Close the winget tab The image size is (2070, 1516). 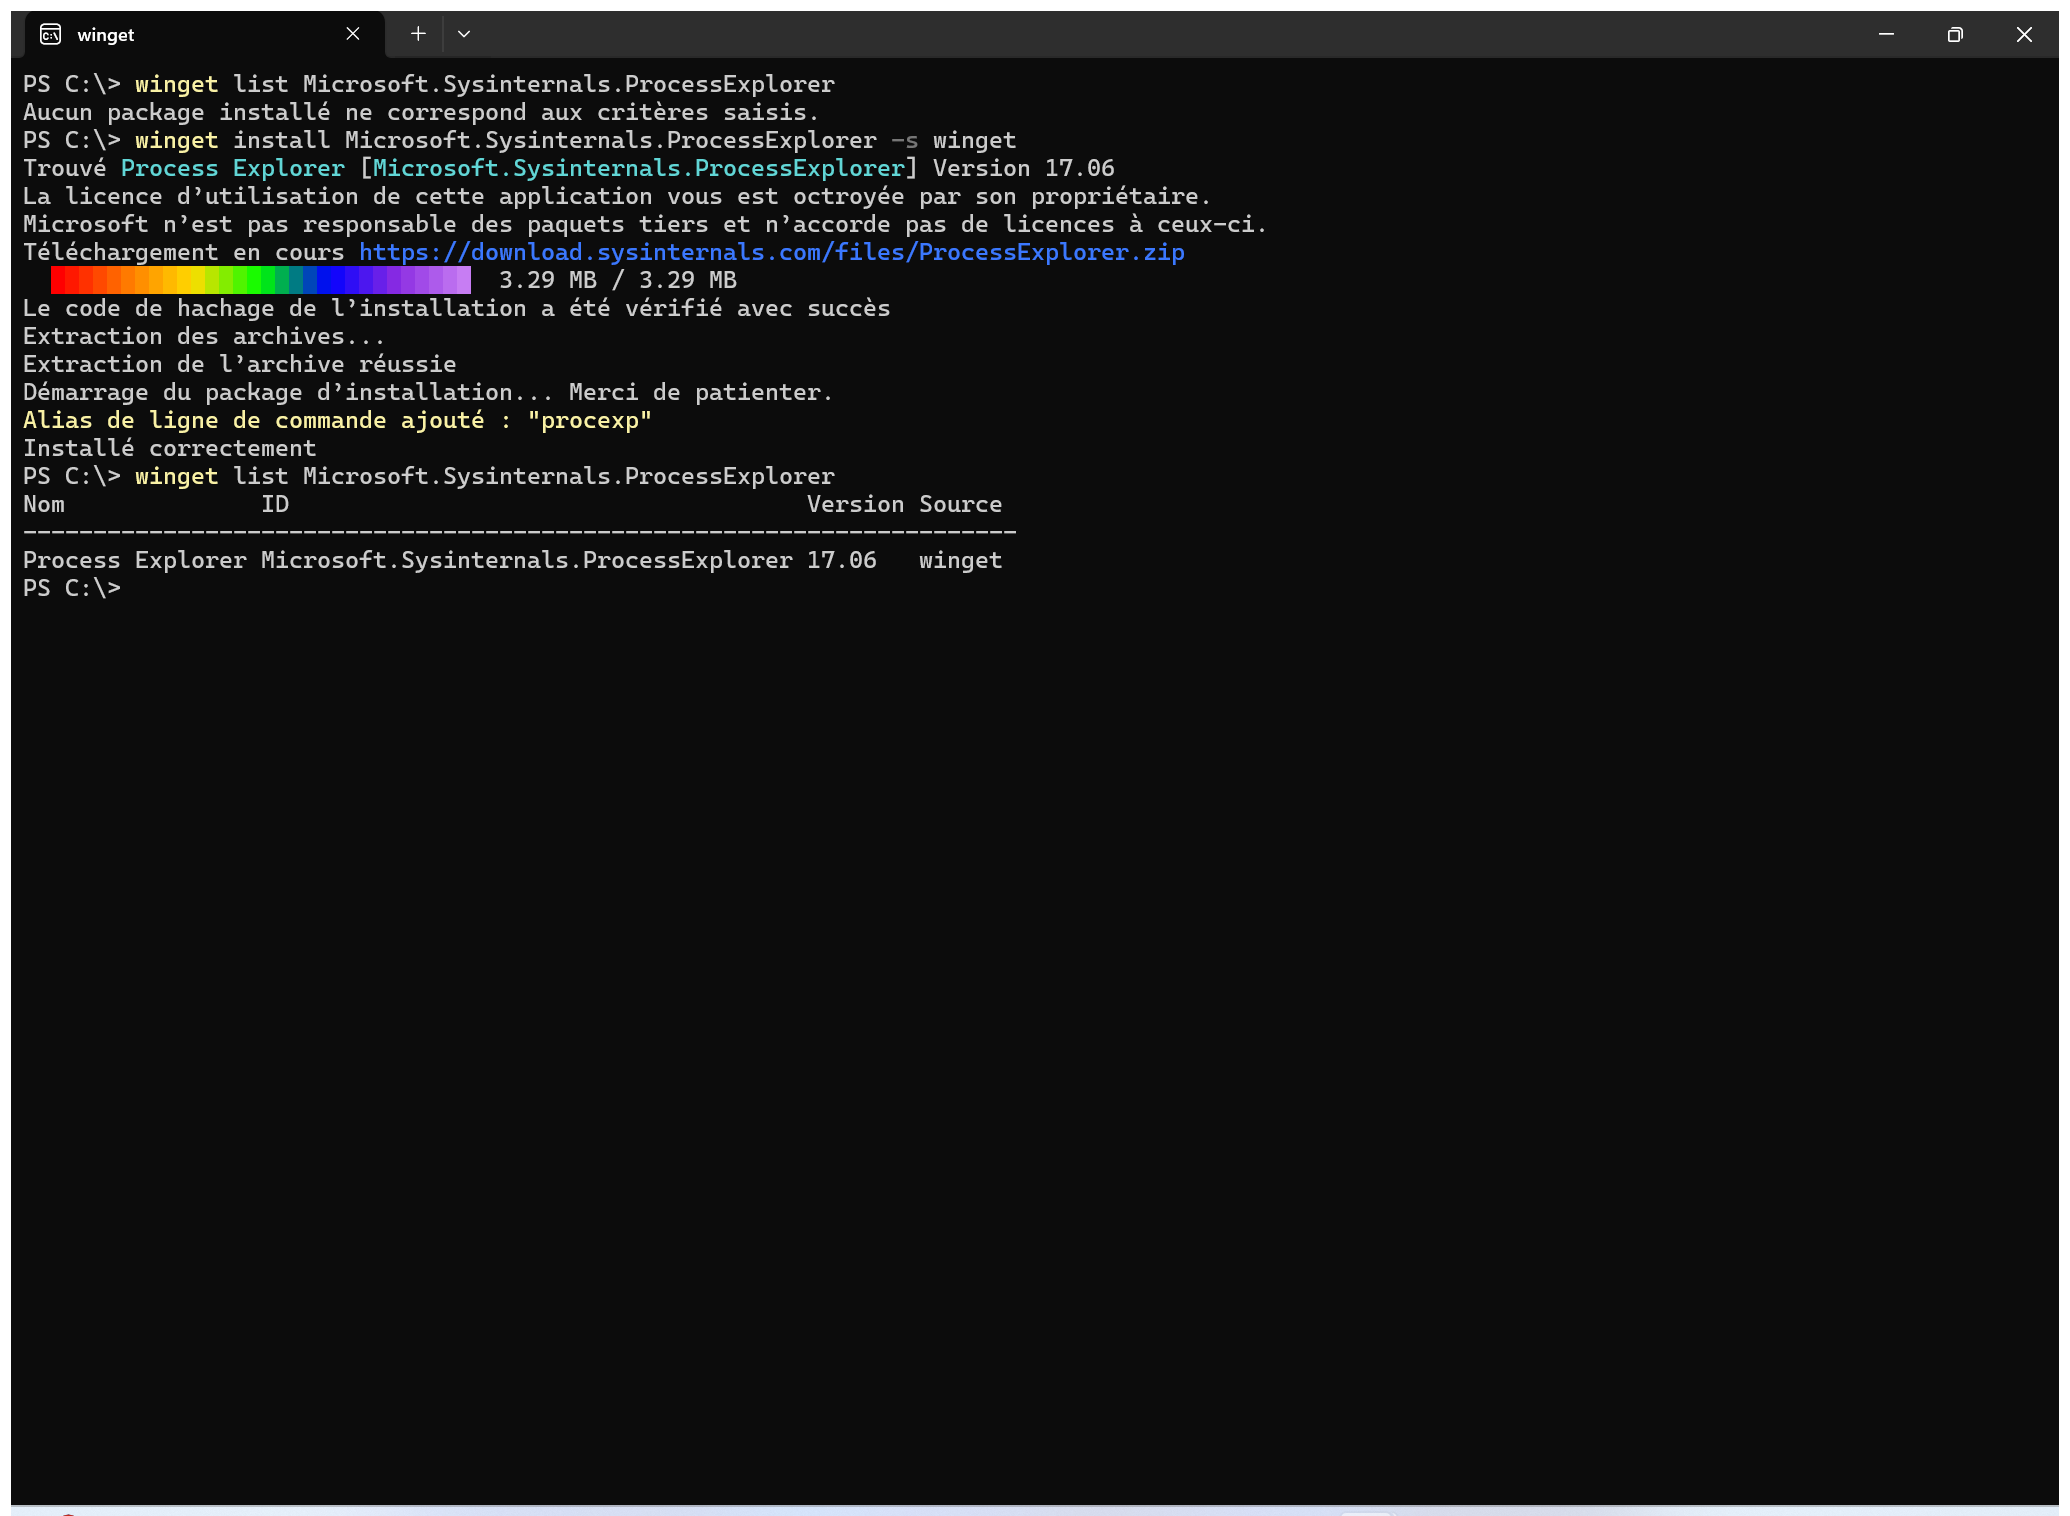pyautogui.click(x=353, y=34)
